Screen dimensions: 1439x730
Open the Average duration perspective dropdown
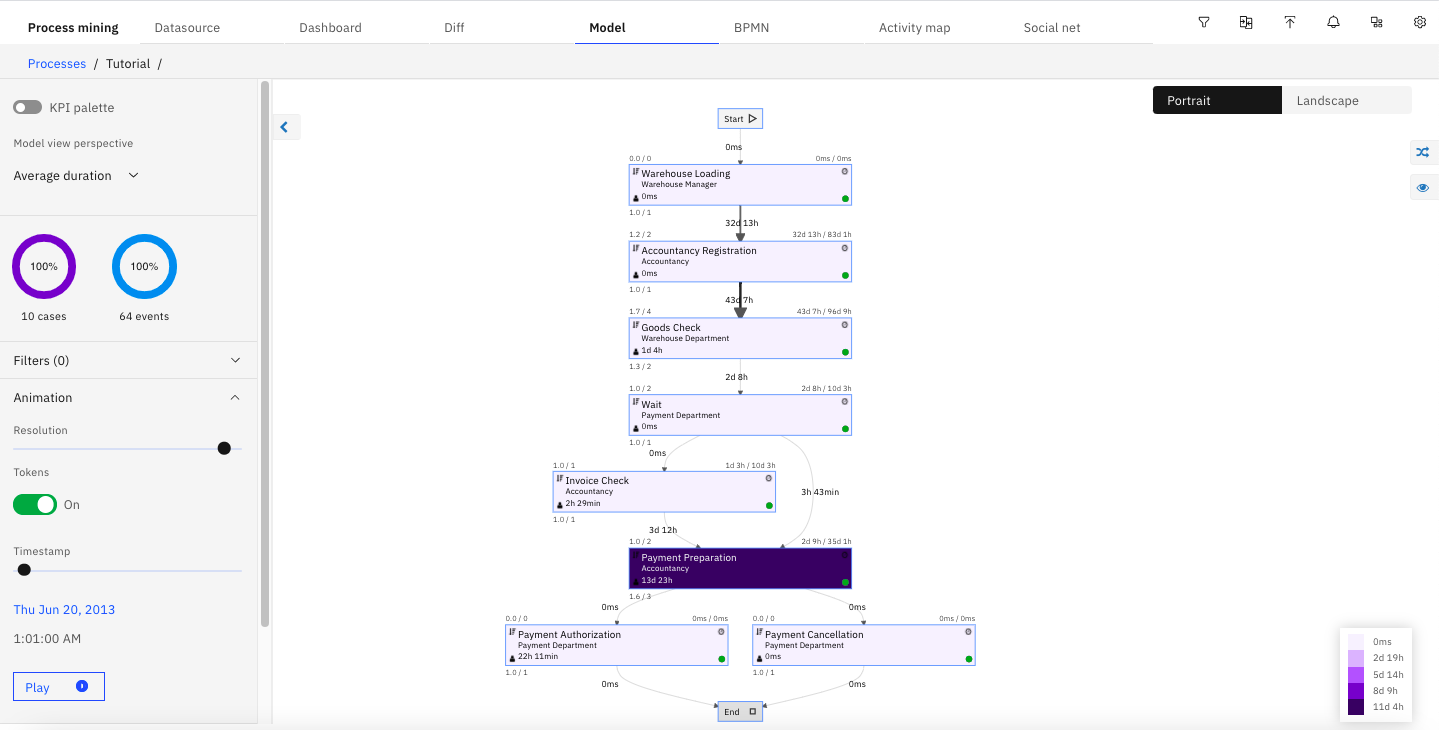coord(76,176)
